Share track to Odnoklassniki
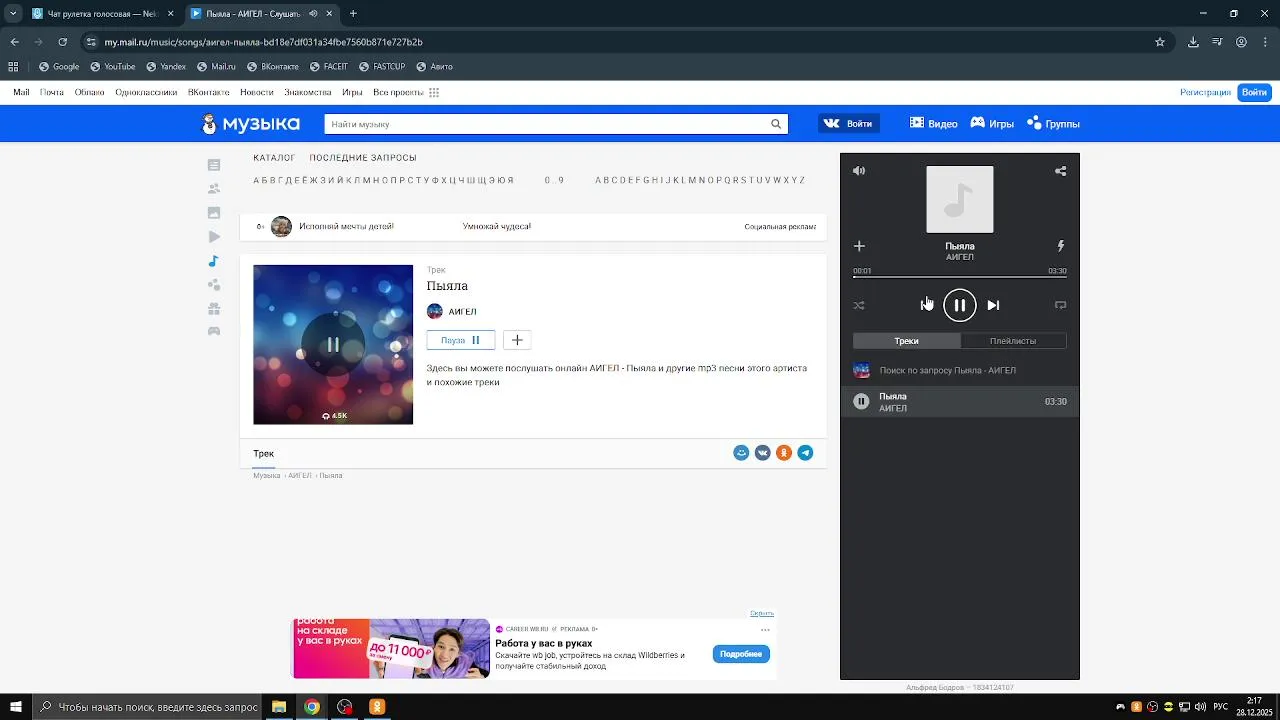 coord(784,453)
